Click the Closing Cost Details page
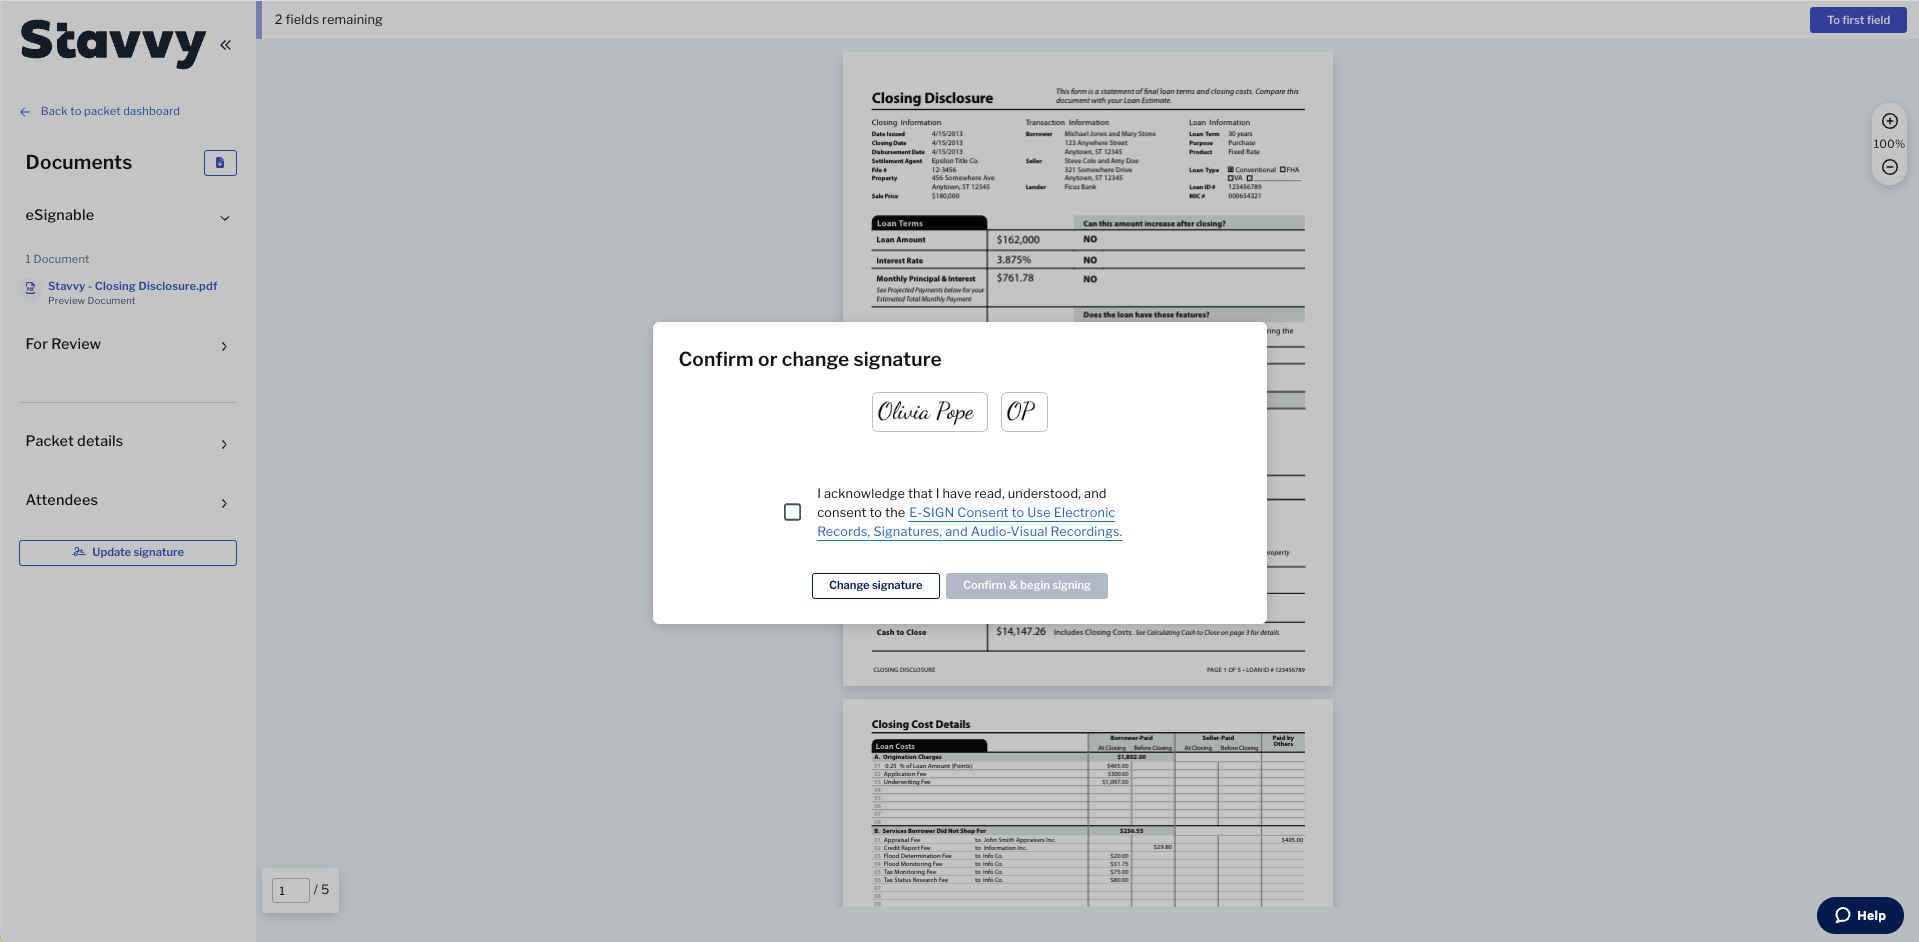This screenshot has width=1919, height=942. coord(1088,803)
